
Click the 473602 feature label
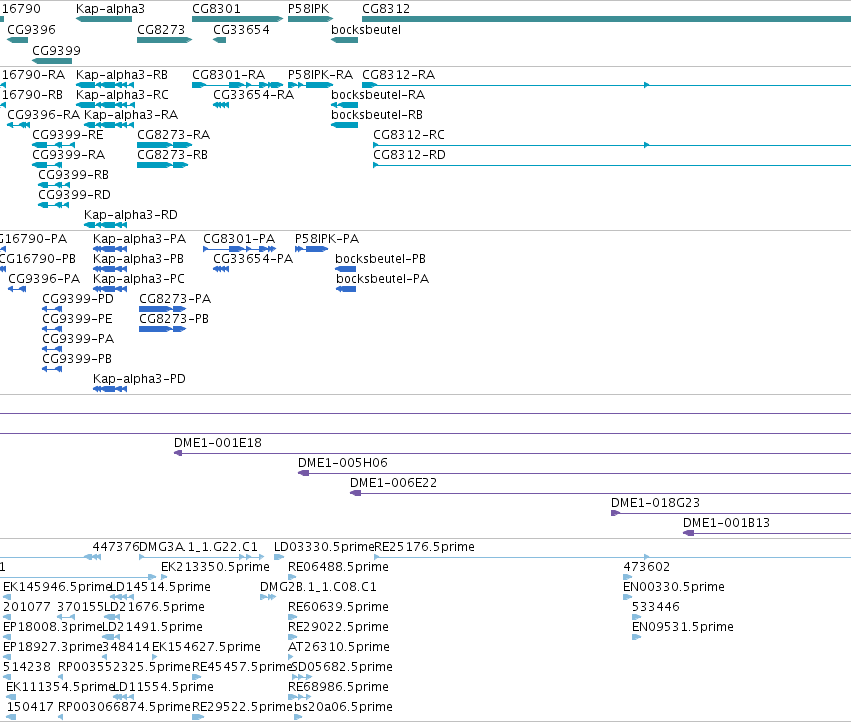(646, 567)
